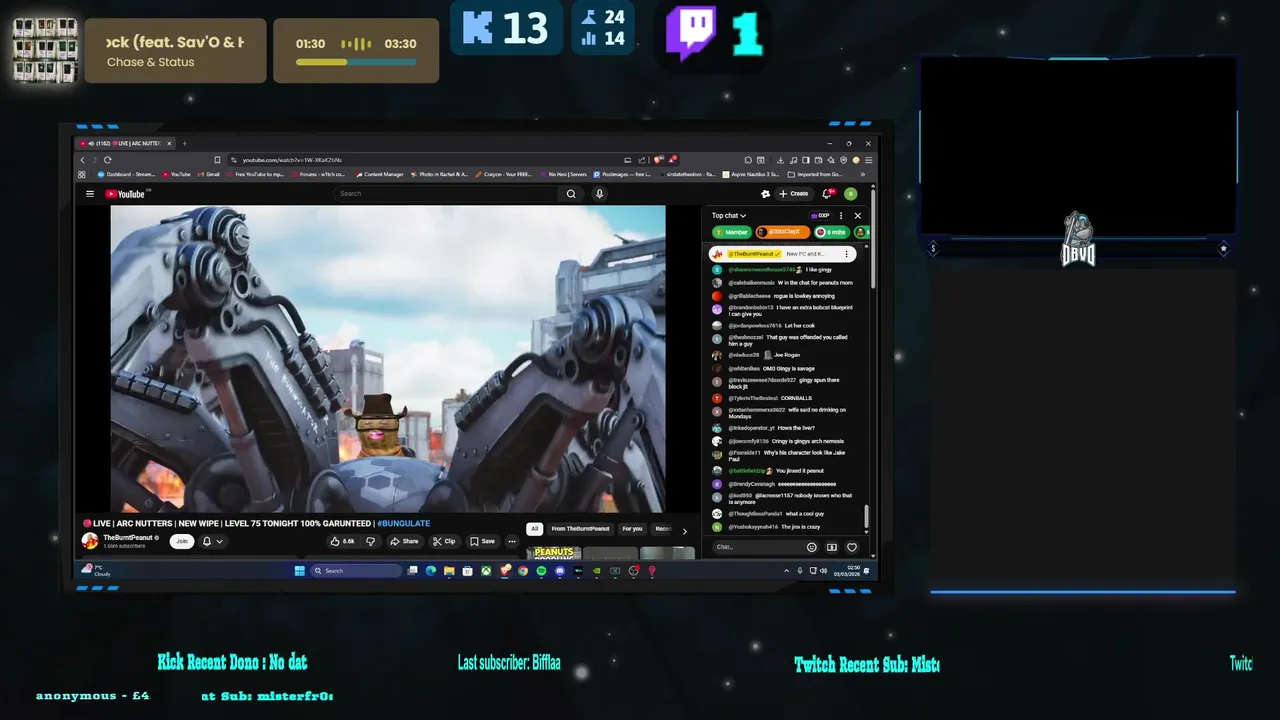The image size is (1280, 720).
Task: Open emoji picker in chat input
Action: (x=811, y=547)
